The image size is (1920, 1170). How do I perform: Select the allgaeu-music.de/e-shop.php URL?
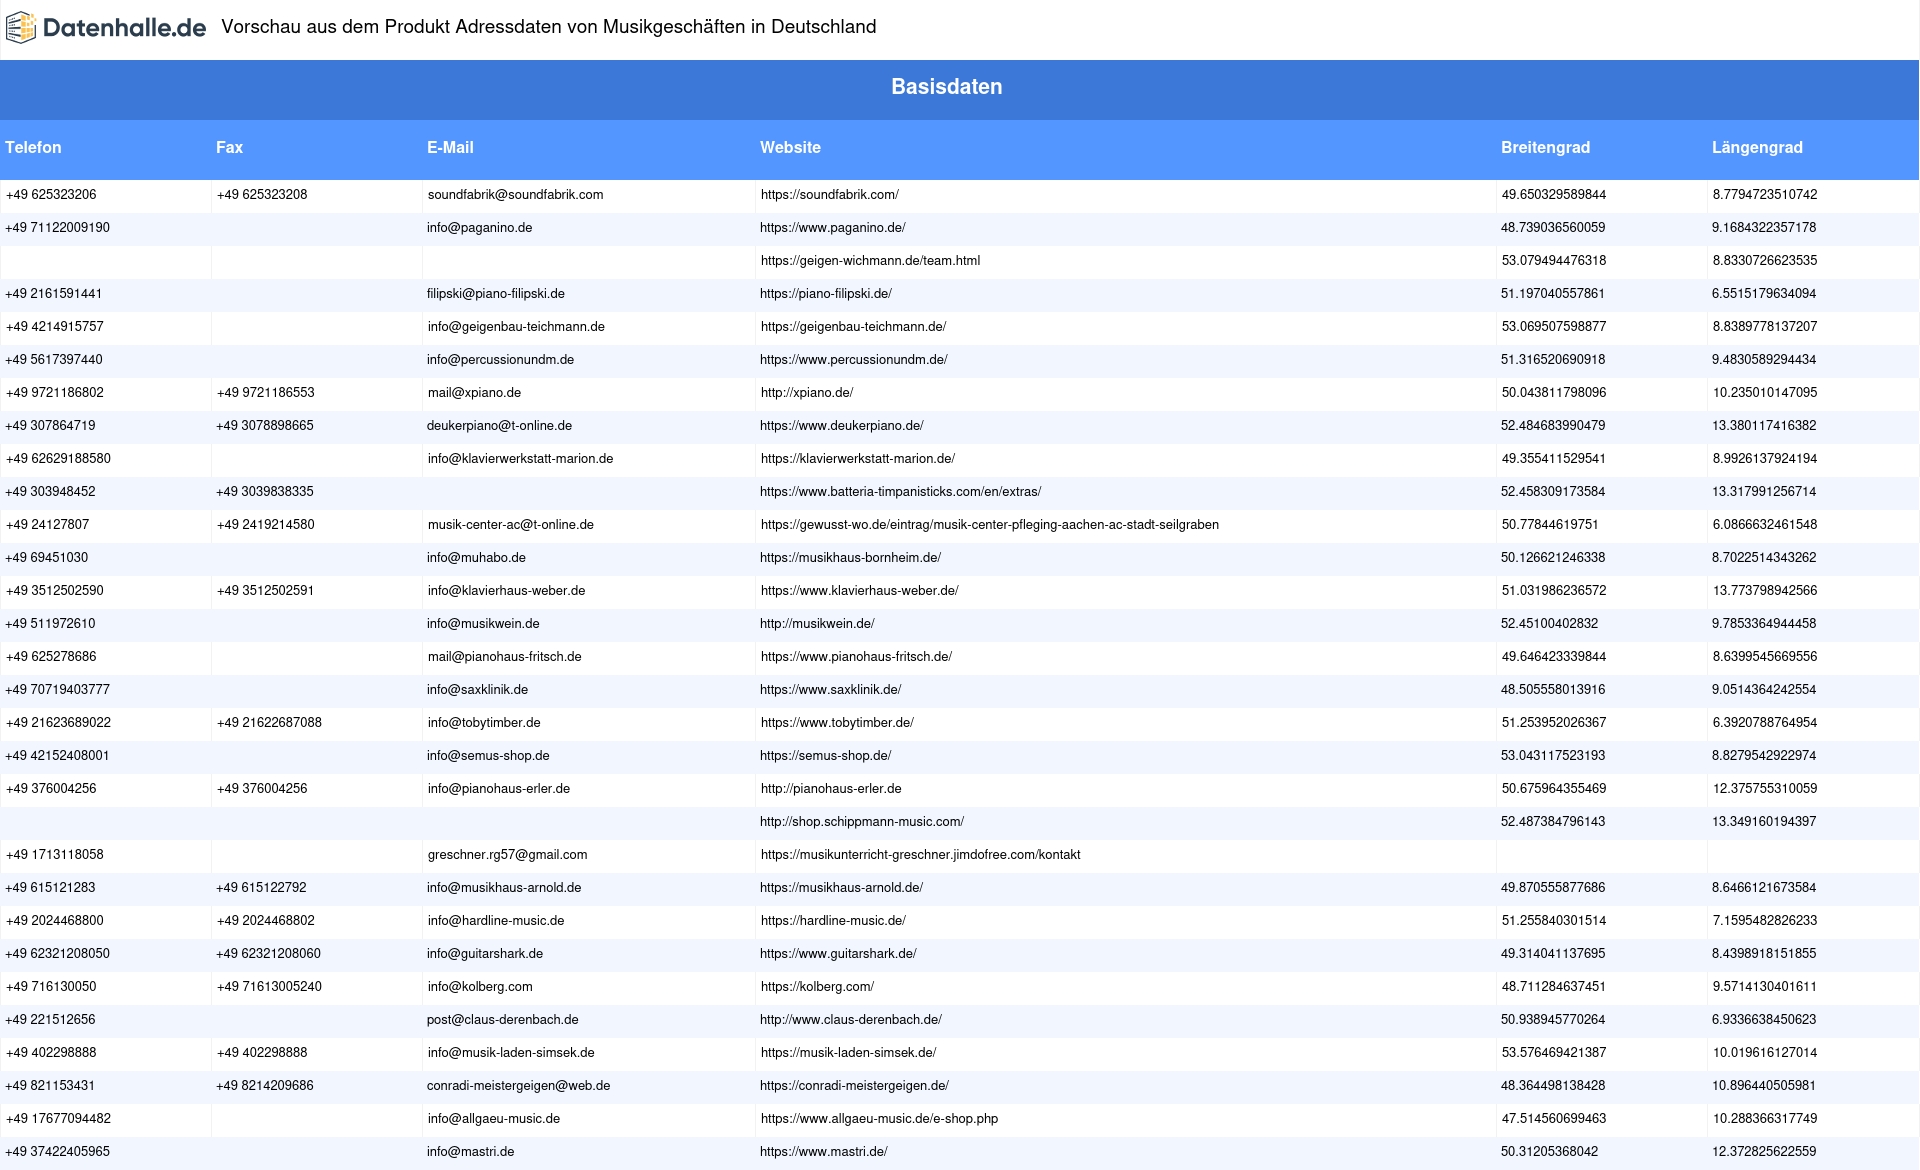(x=879, y=1119)
